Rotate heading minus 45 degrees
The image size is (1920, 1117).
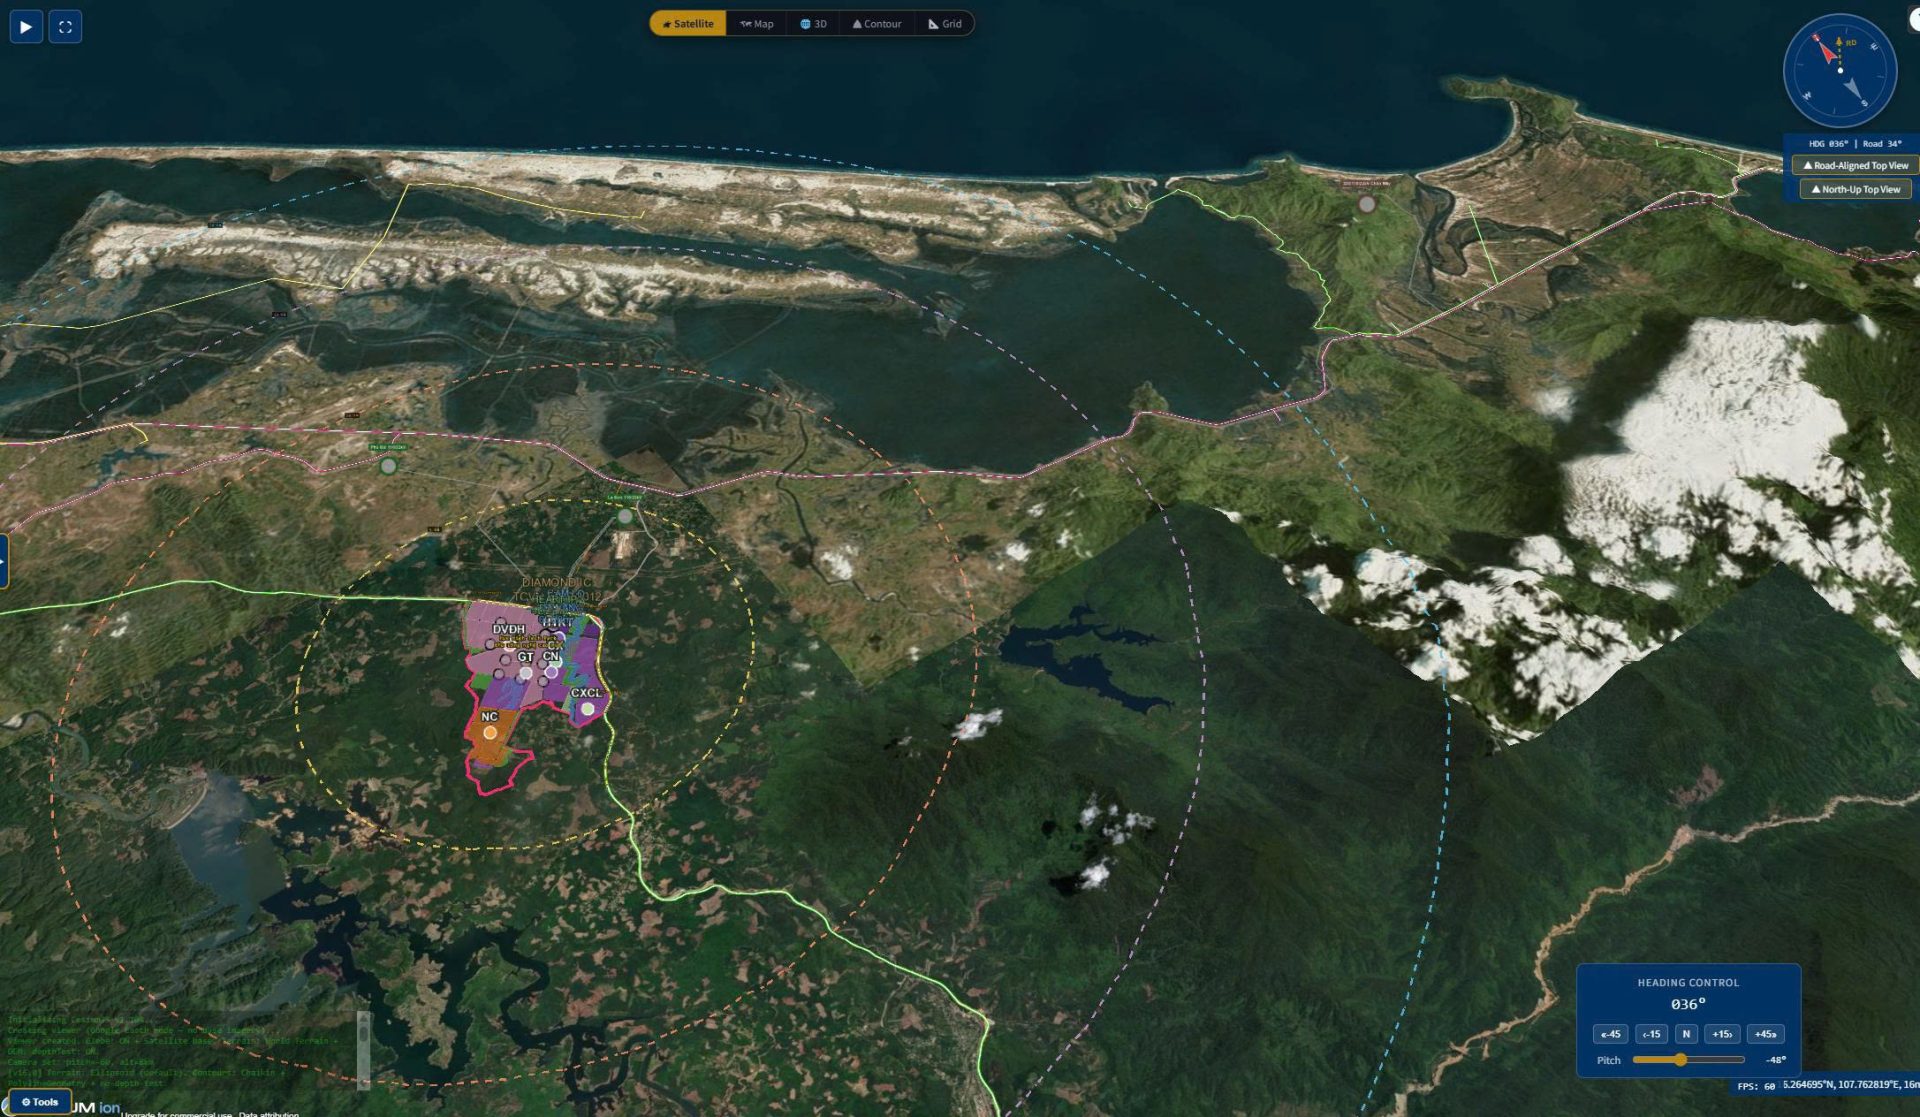(x=1611, y=1034)
